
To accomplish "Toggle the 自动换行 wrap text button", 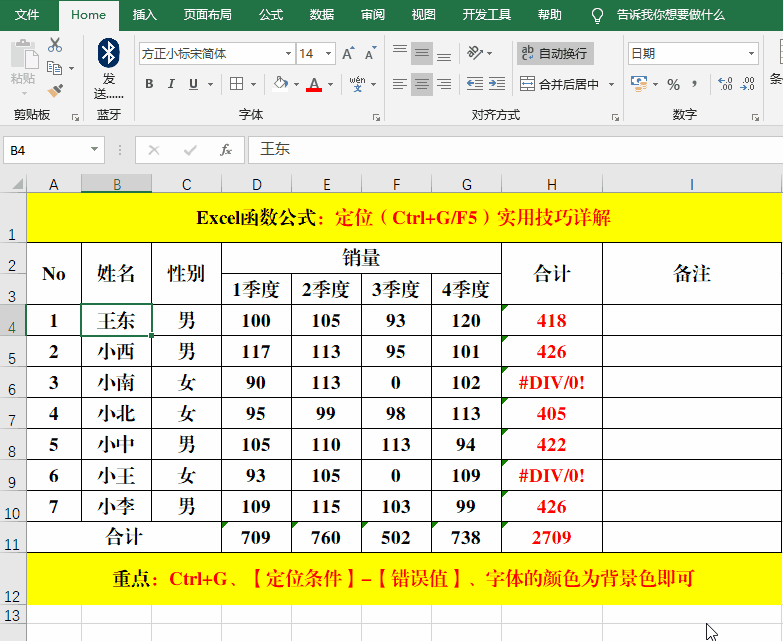I will 553,54.
